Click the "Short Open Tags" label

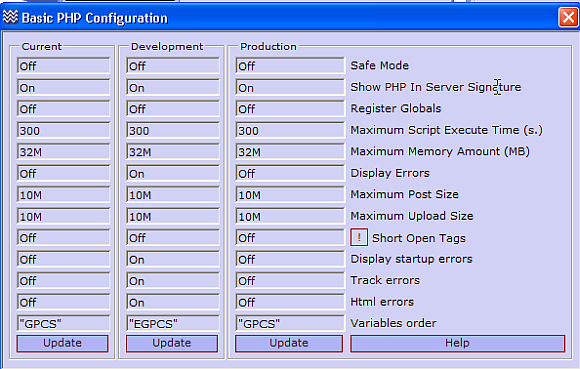[419, 238]
